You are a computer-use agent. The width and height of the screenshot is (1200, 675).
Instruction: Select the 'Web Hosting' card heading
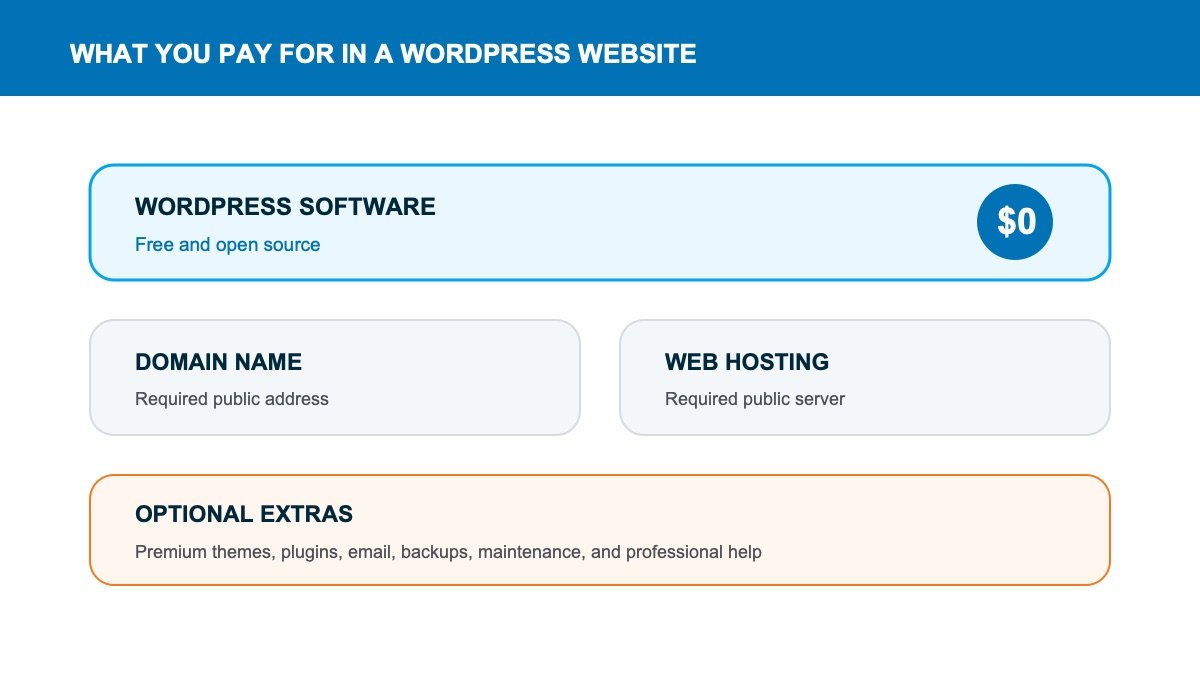[747, 362]
